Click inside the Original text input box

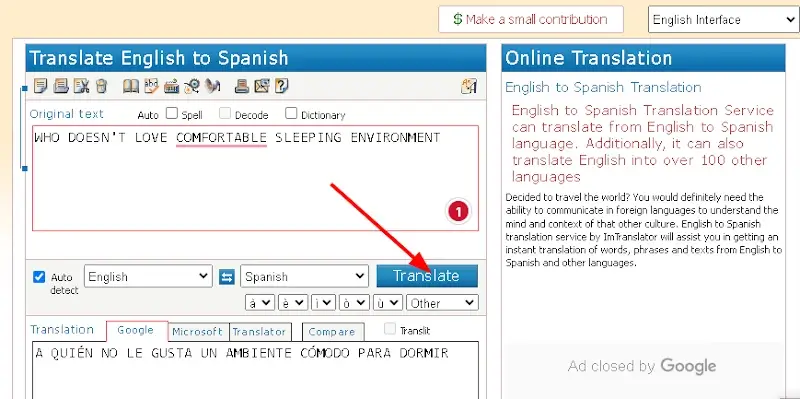(255, 178)
